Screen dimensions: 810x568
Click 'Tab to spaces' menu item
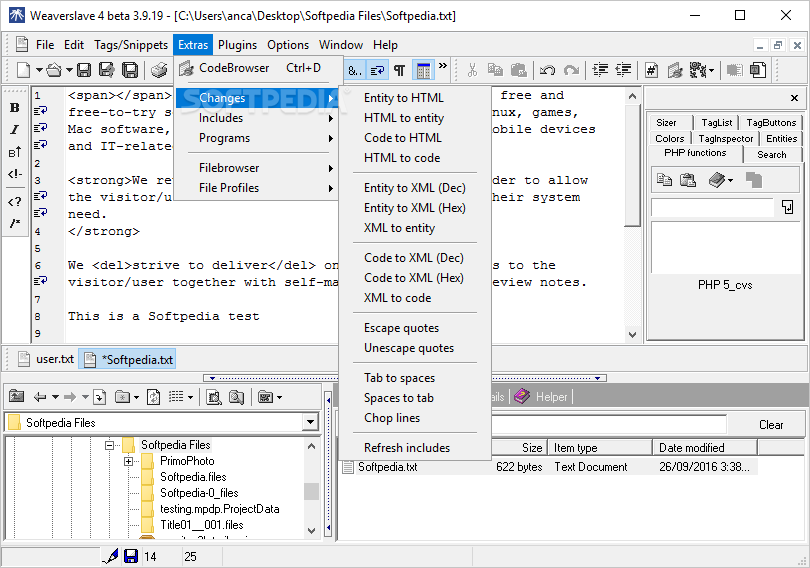click(415, 378)
